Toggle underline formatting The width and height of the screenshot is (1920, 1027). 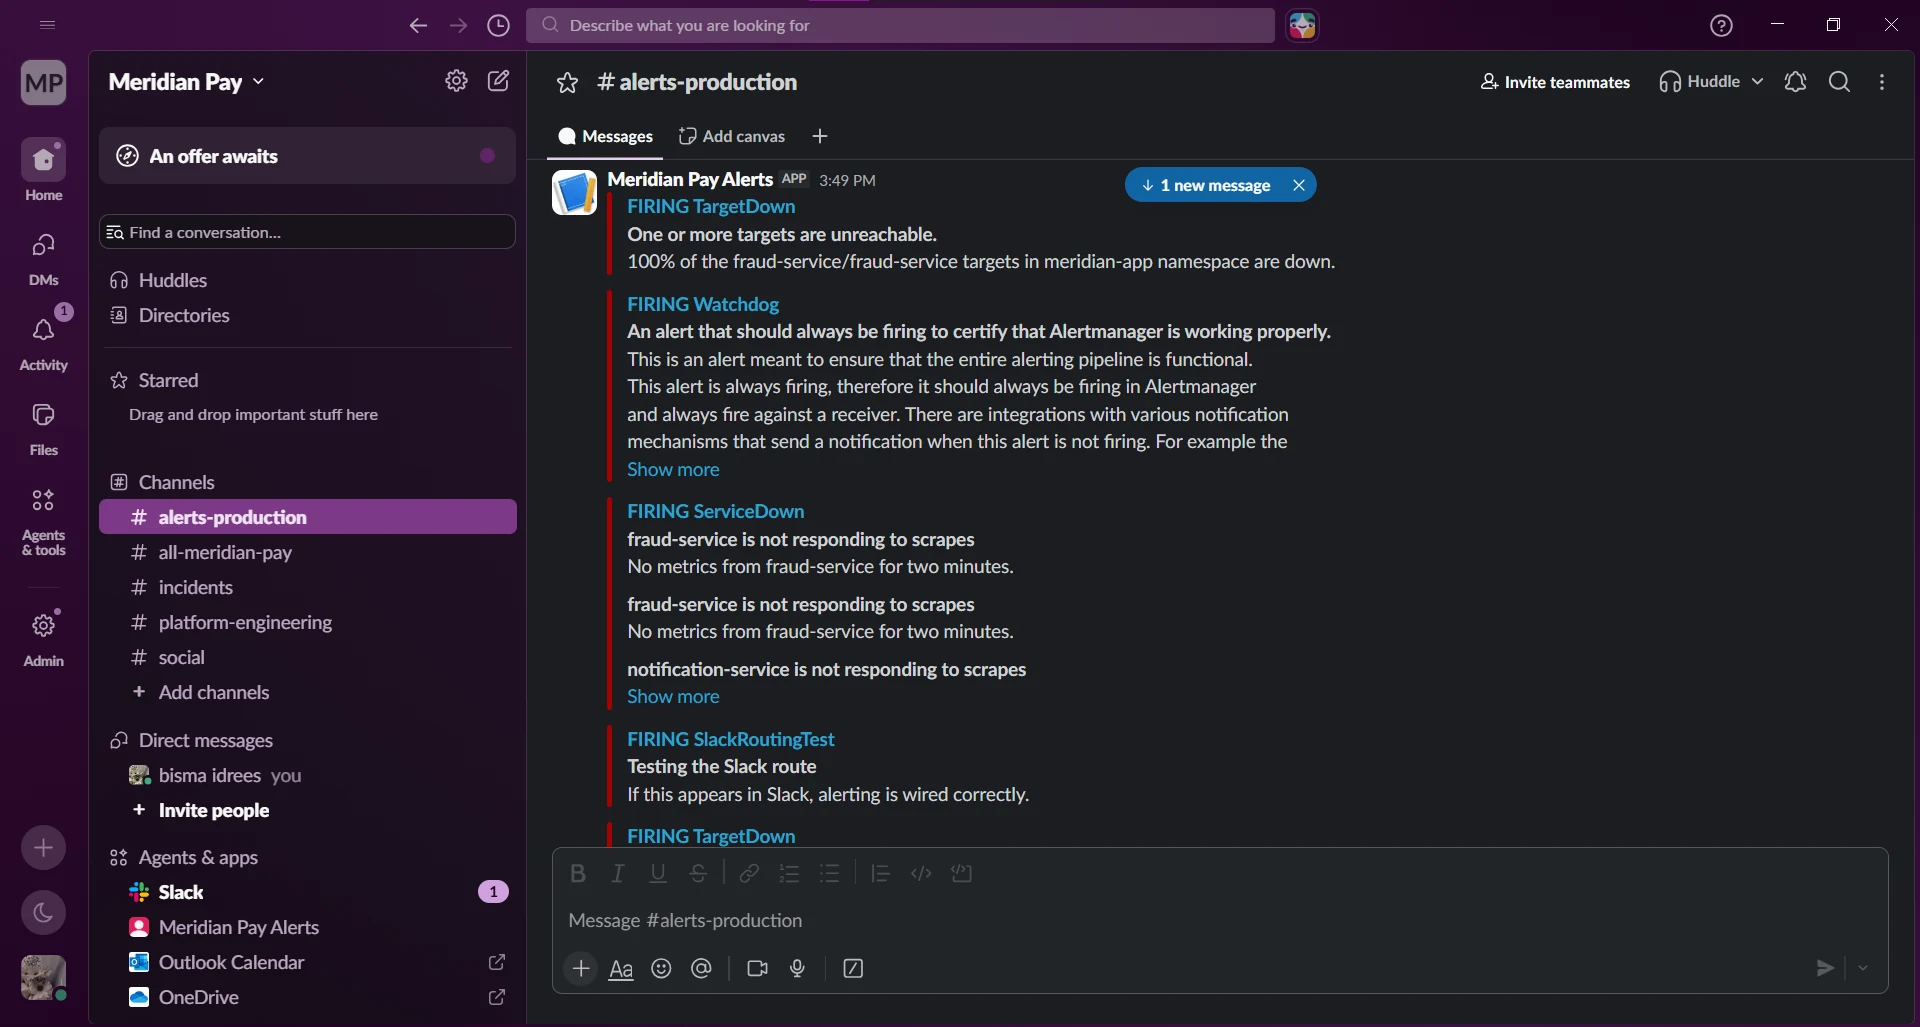point(658,873)
